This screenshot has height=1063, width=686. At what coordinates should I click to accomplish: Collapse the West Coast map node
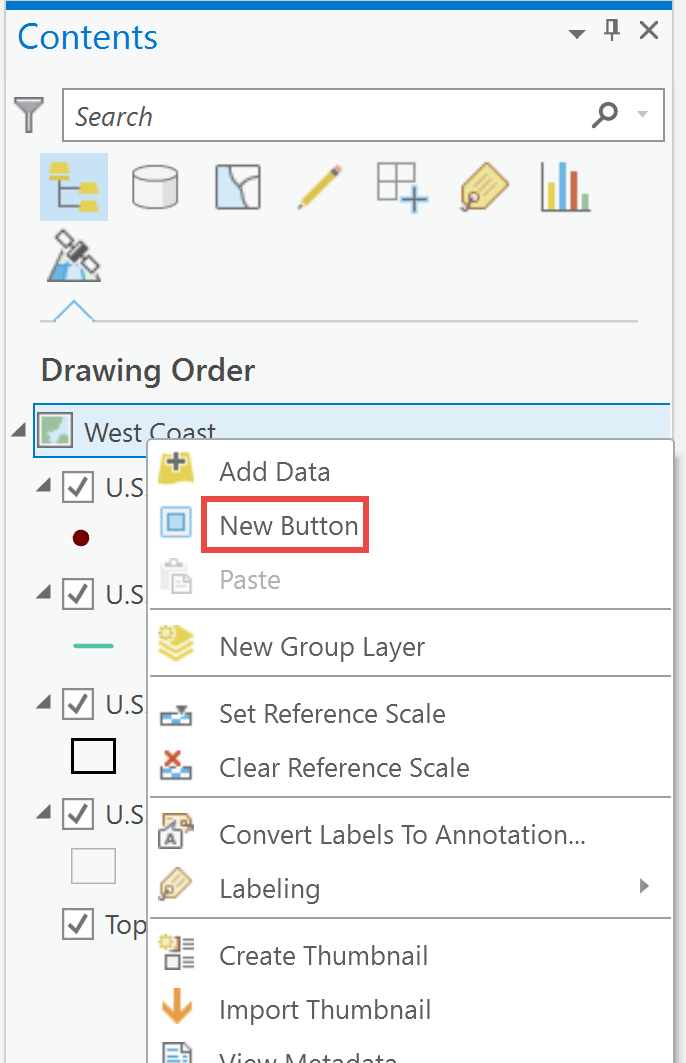(18, 431)
